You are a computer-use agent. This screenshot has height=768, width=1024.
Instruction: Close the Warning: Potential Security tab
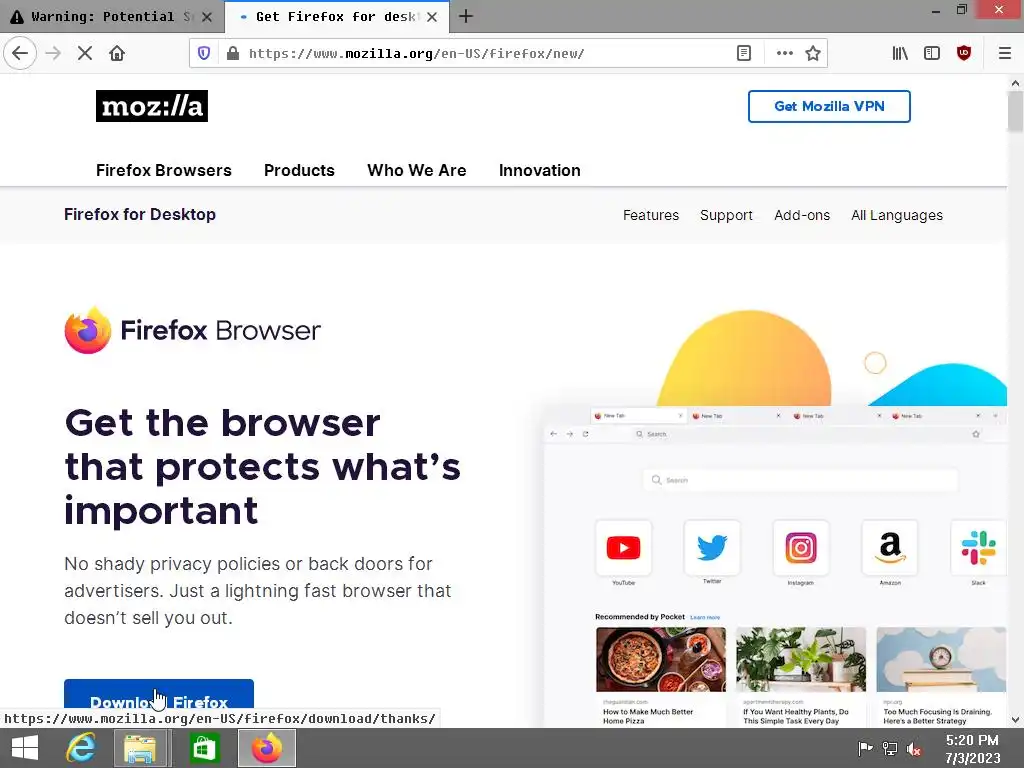(x=207, y=17)
